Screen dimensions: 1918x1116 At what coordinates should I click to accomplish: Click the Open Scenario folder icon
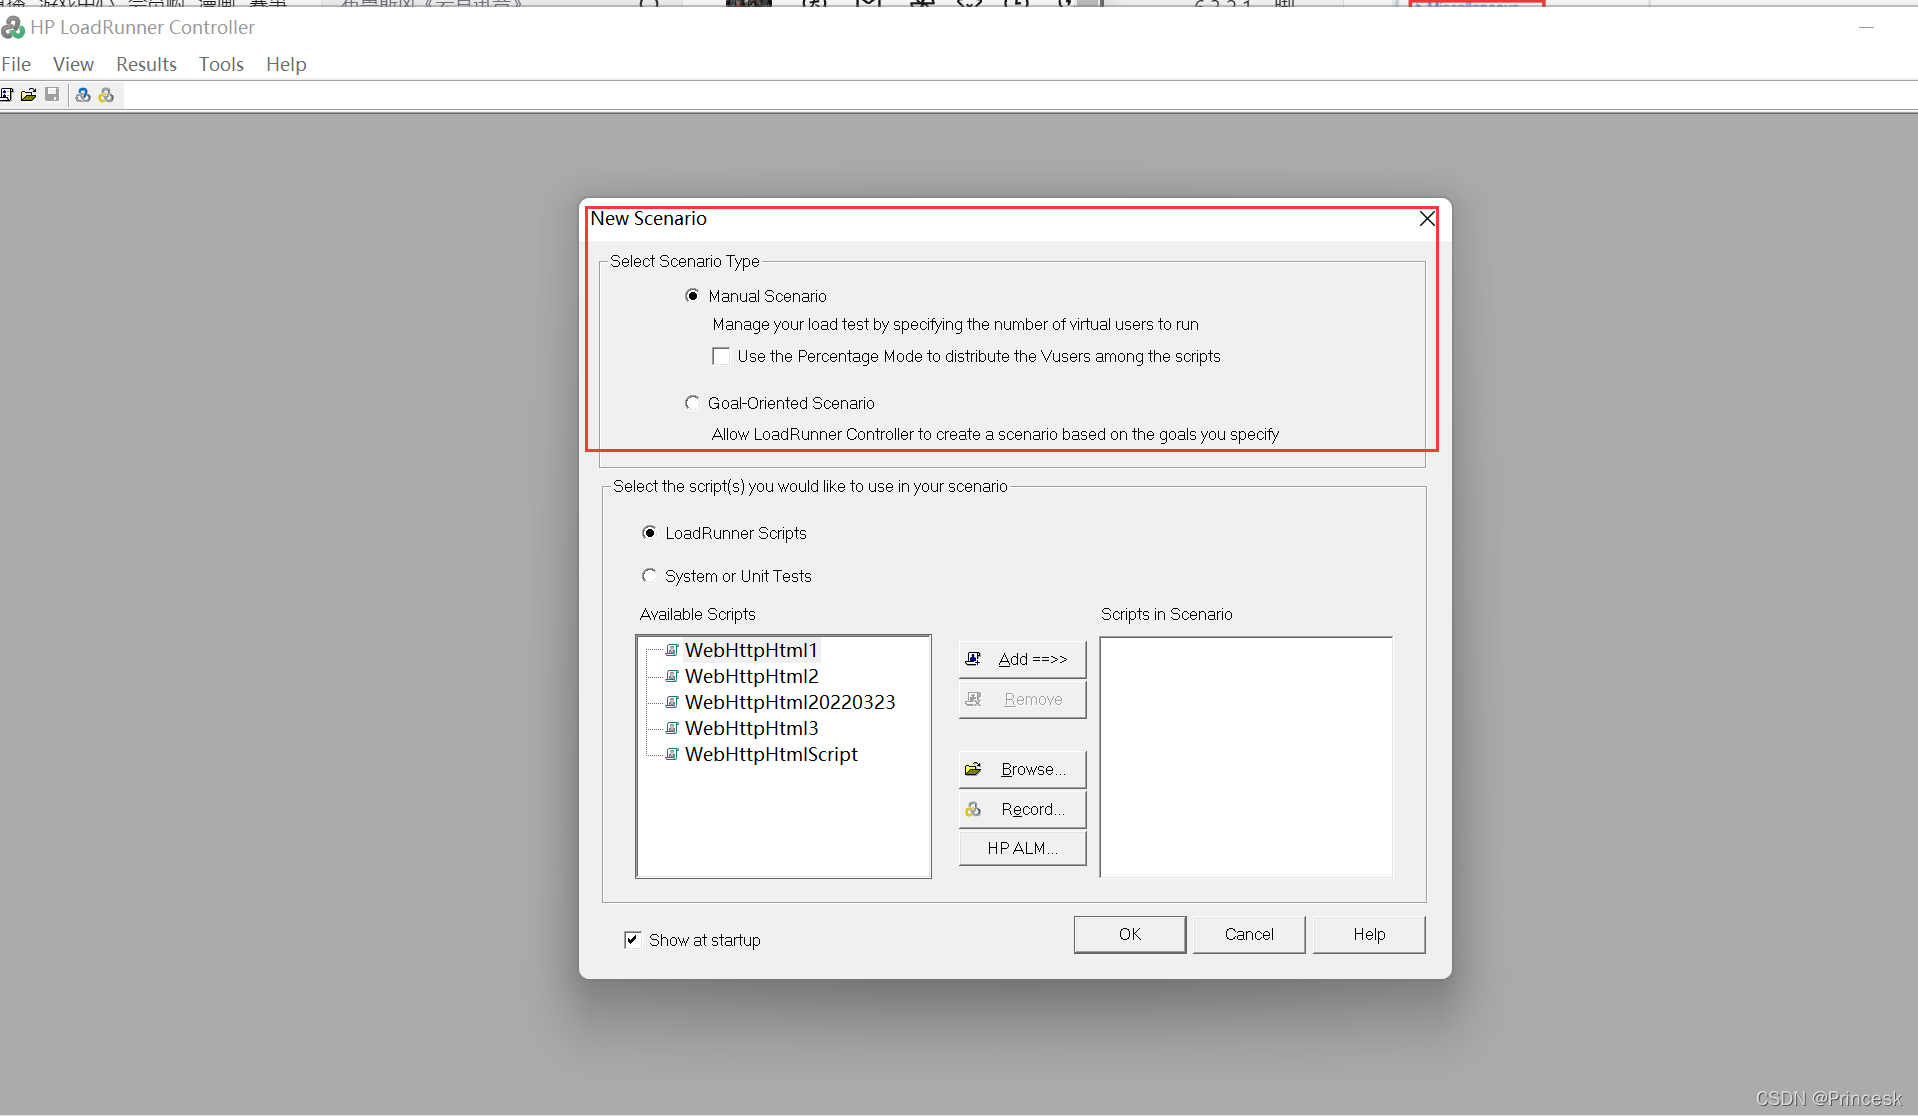click(28, 95)
